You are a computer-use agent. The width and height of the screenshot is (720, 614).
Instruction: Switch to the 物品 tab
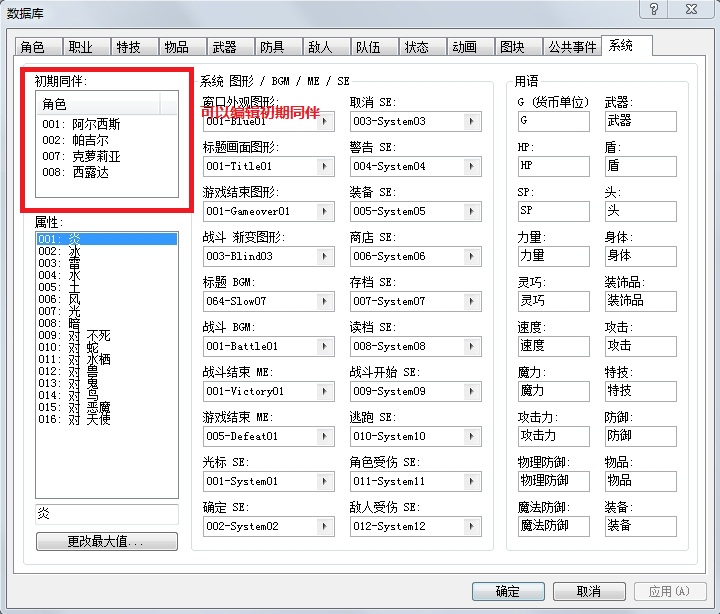pos(182,47)
